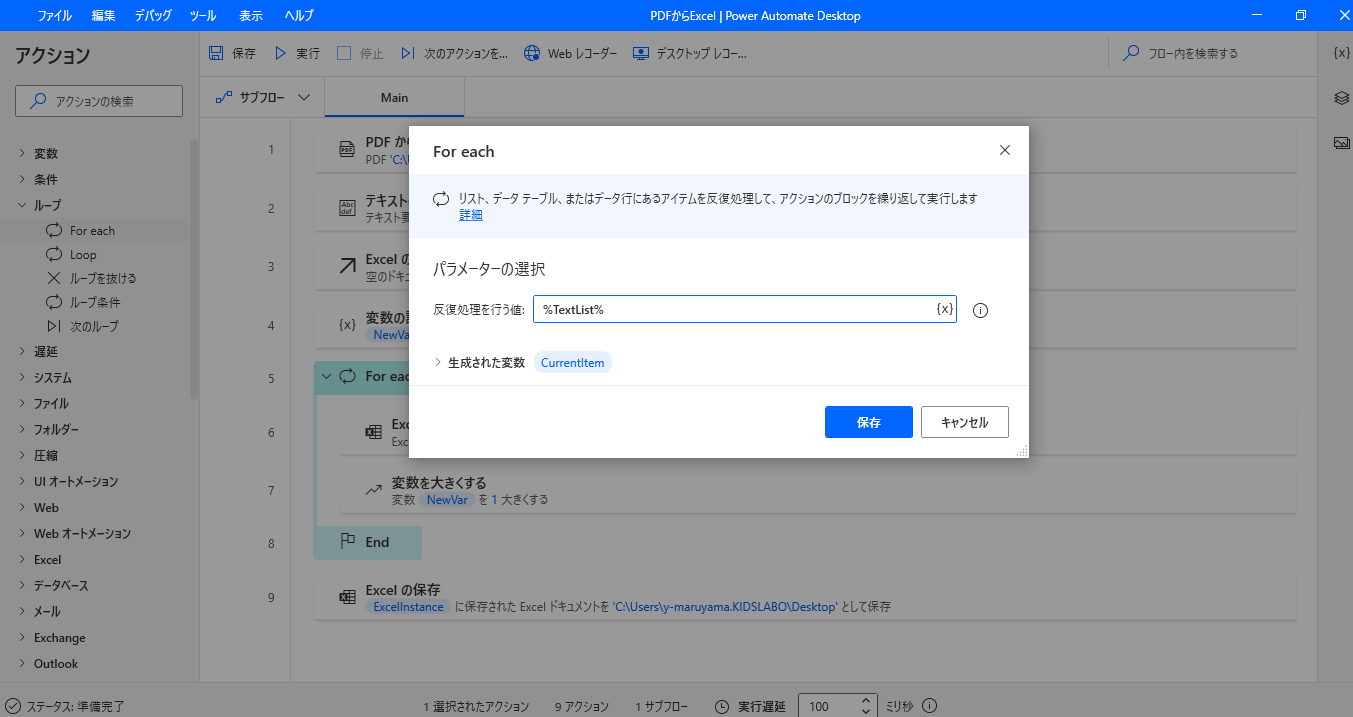Select the End action in row 8

[x=368, y=542]
